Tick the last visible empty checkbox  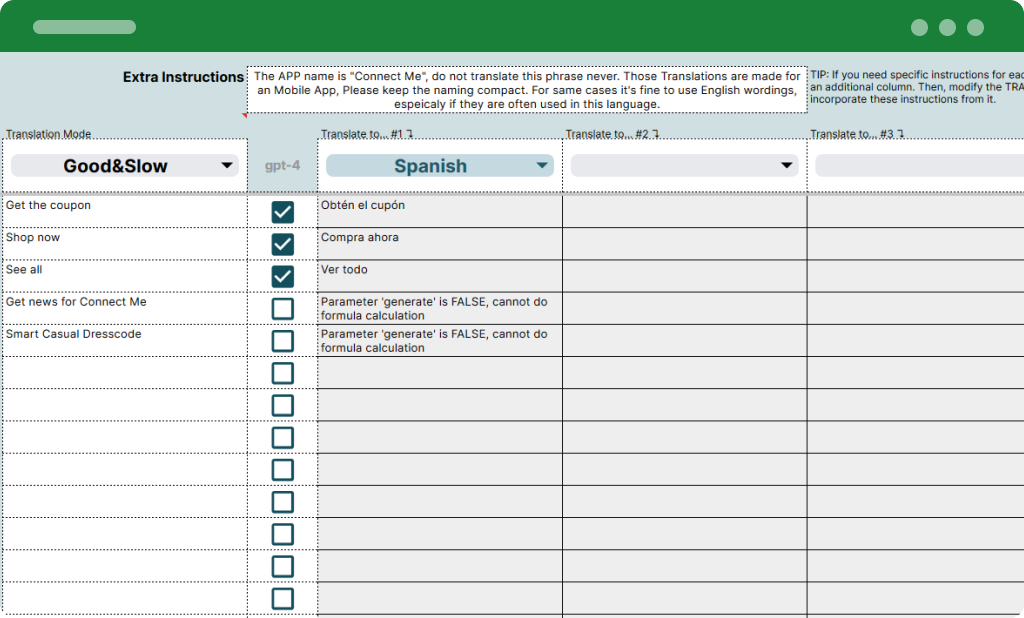[283, 598]
